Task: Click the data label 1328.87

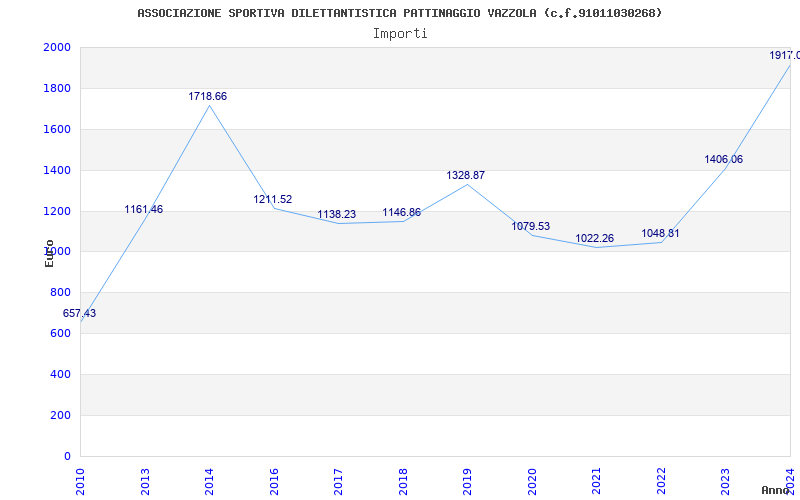Action: point(466,176)
